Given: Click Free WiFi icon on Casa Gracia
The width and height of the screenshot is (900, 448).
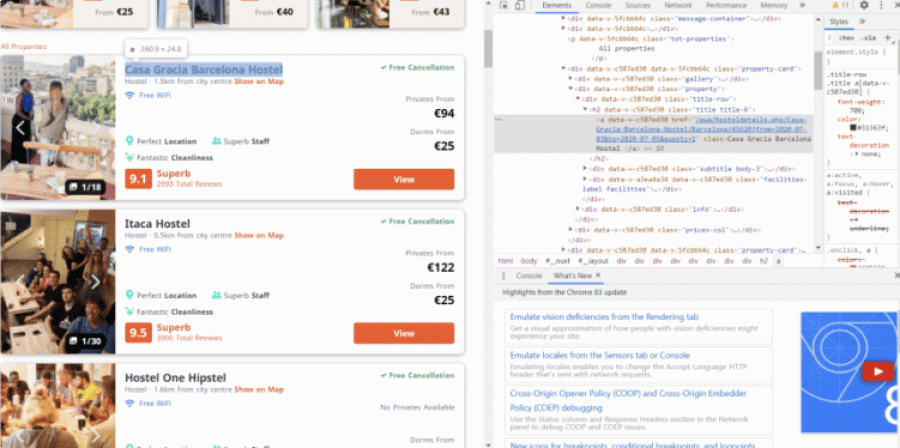Looking at the screenshot, I should [x=130, y=95].
